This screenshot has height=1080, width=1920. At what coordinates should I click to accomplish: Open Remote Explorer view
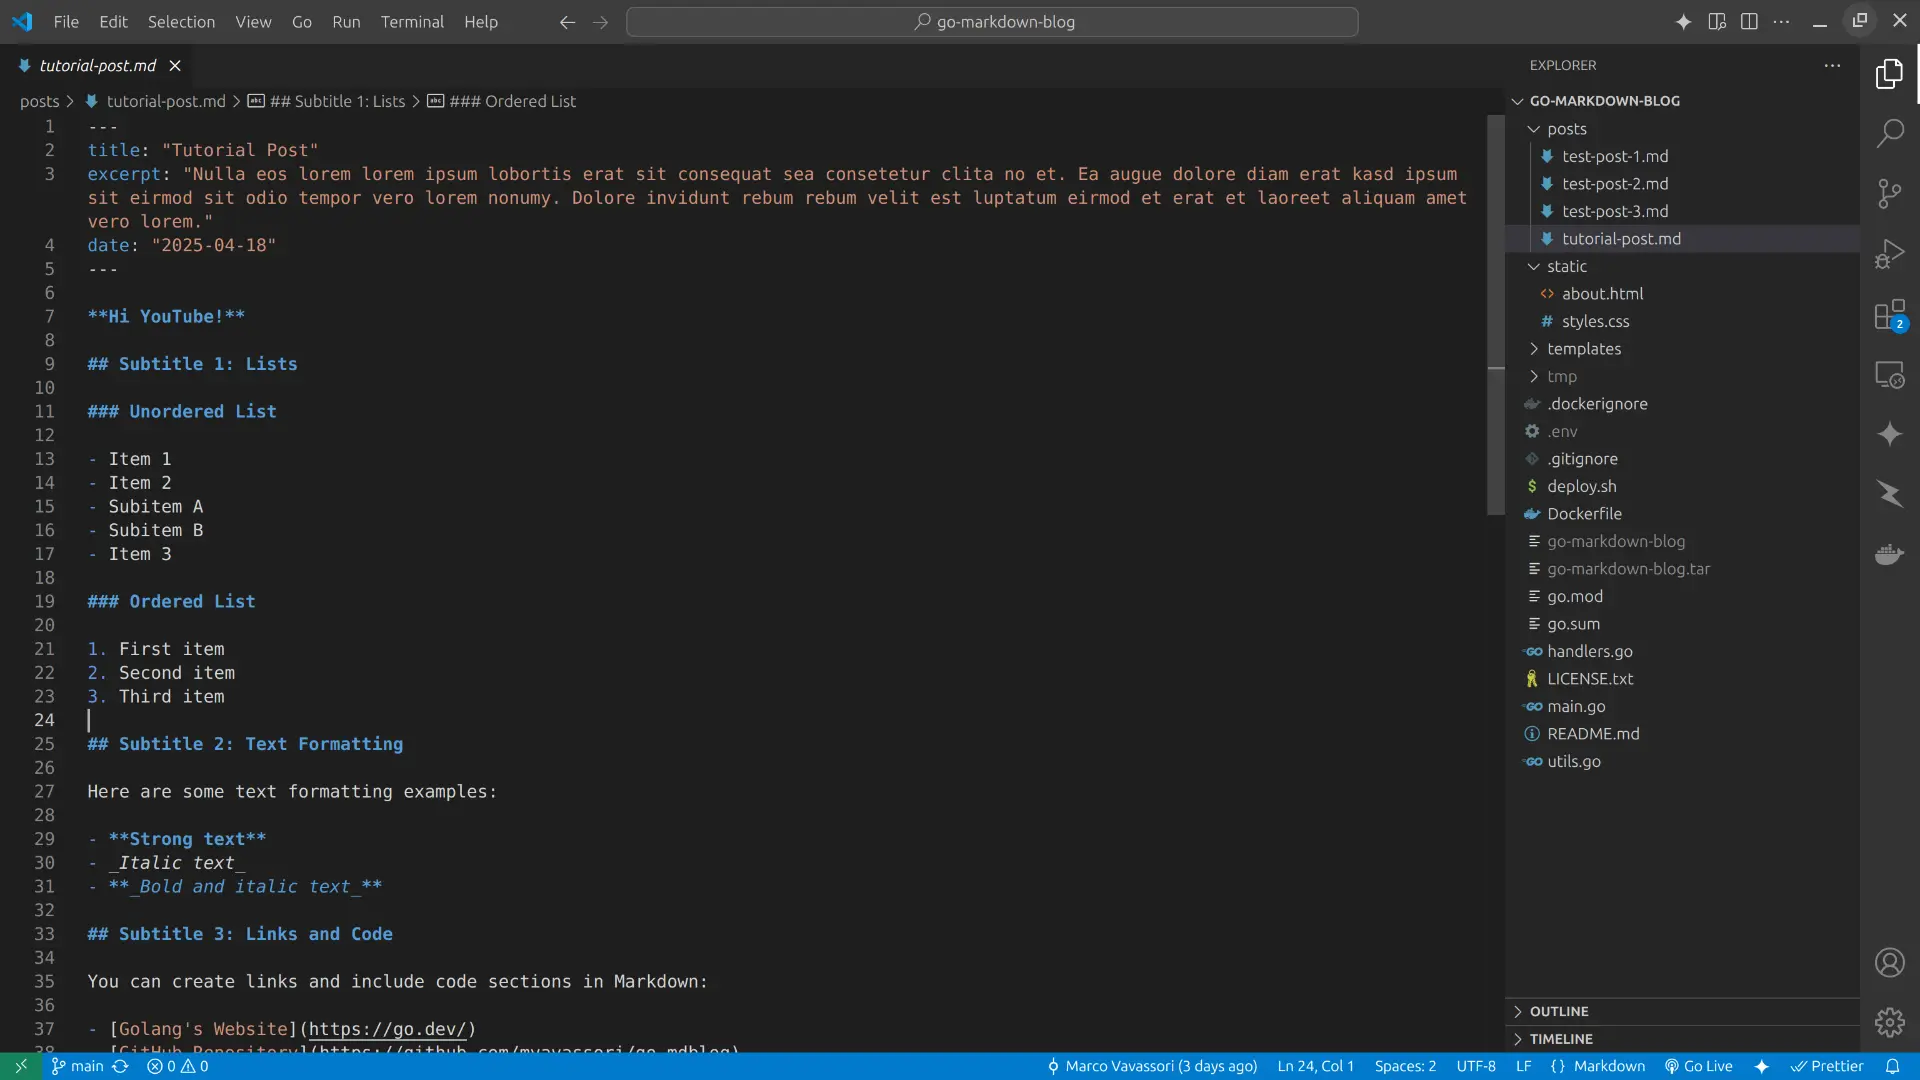(x=1889, y=375)
